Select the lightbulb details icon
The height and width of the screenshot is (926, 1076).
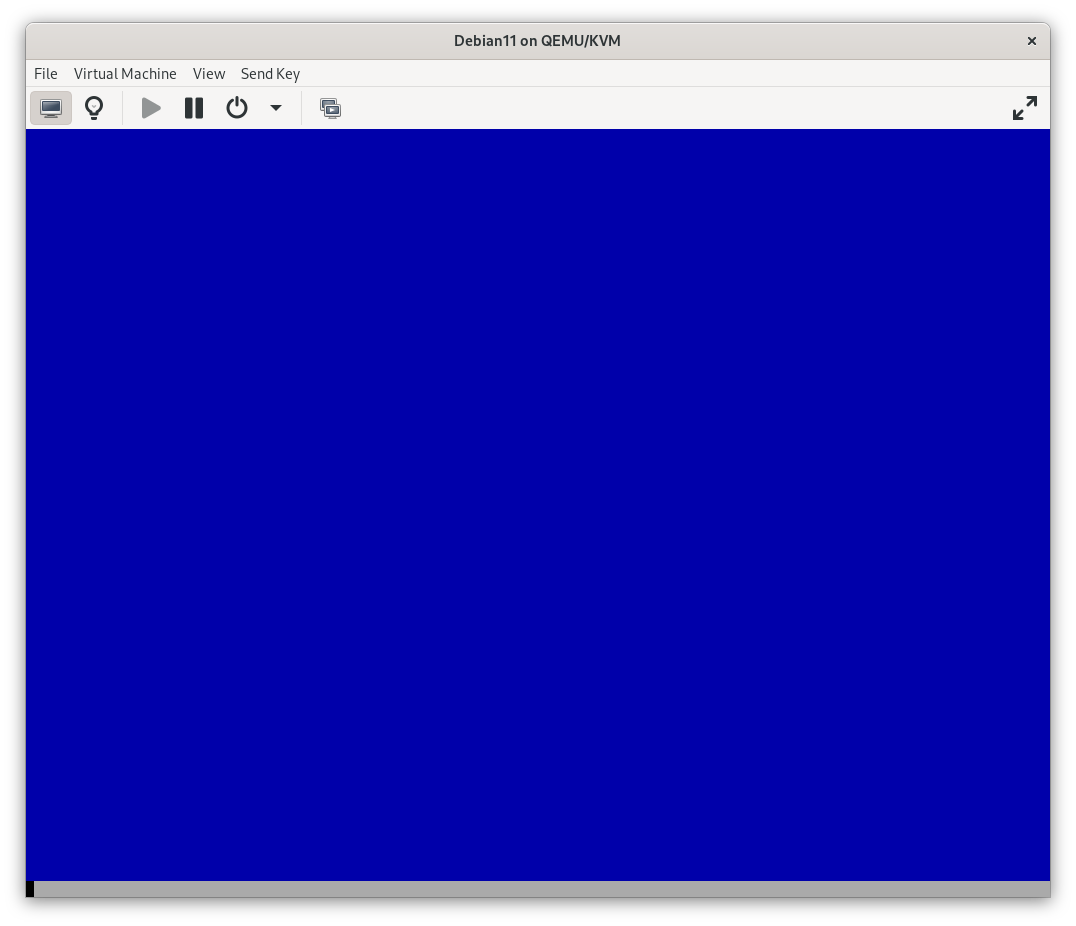tap(94, 107)
